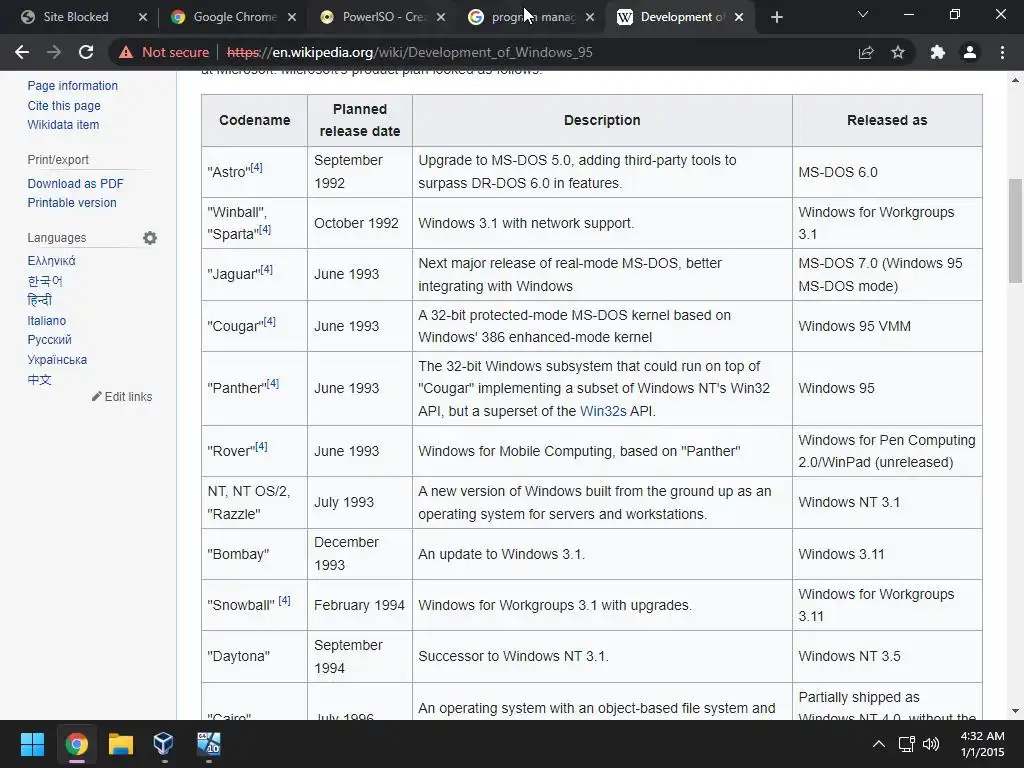Open the Wikidata item link

coord(63,125)
